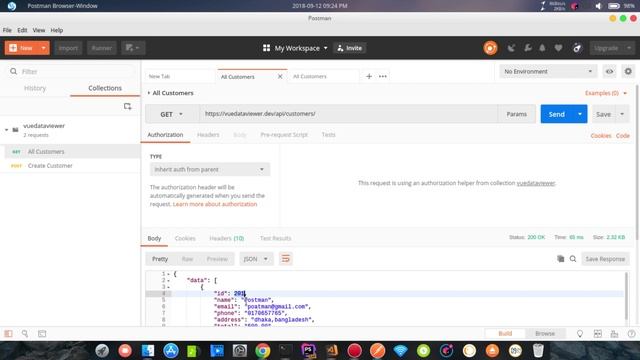This screenshot has width=640, height=360.
Task: Open the wrench settings icon in header
Action: 528,48
